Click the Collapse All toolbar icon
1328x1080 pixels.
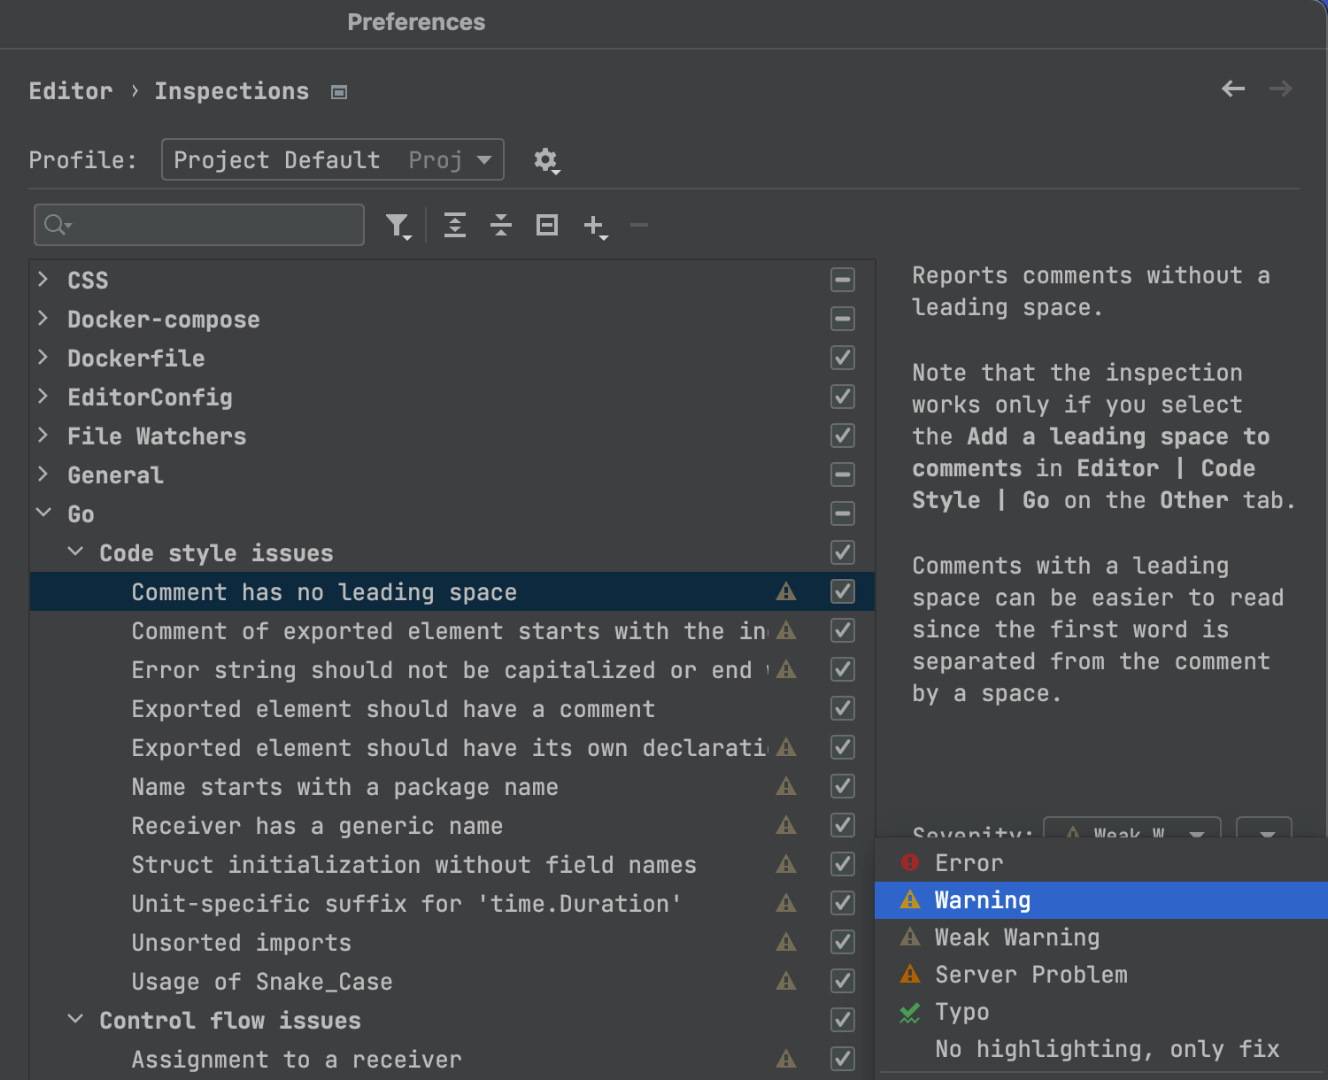[501, 226]
